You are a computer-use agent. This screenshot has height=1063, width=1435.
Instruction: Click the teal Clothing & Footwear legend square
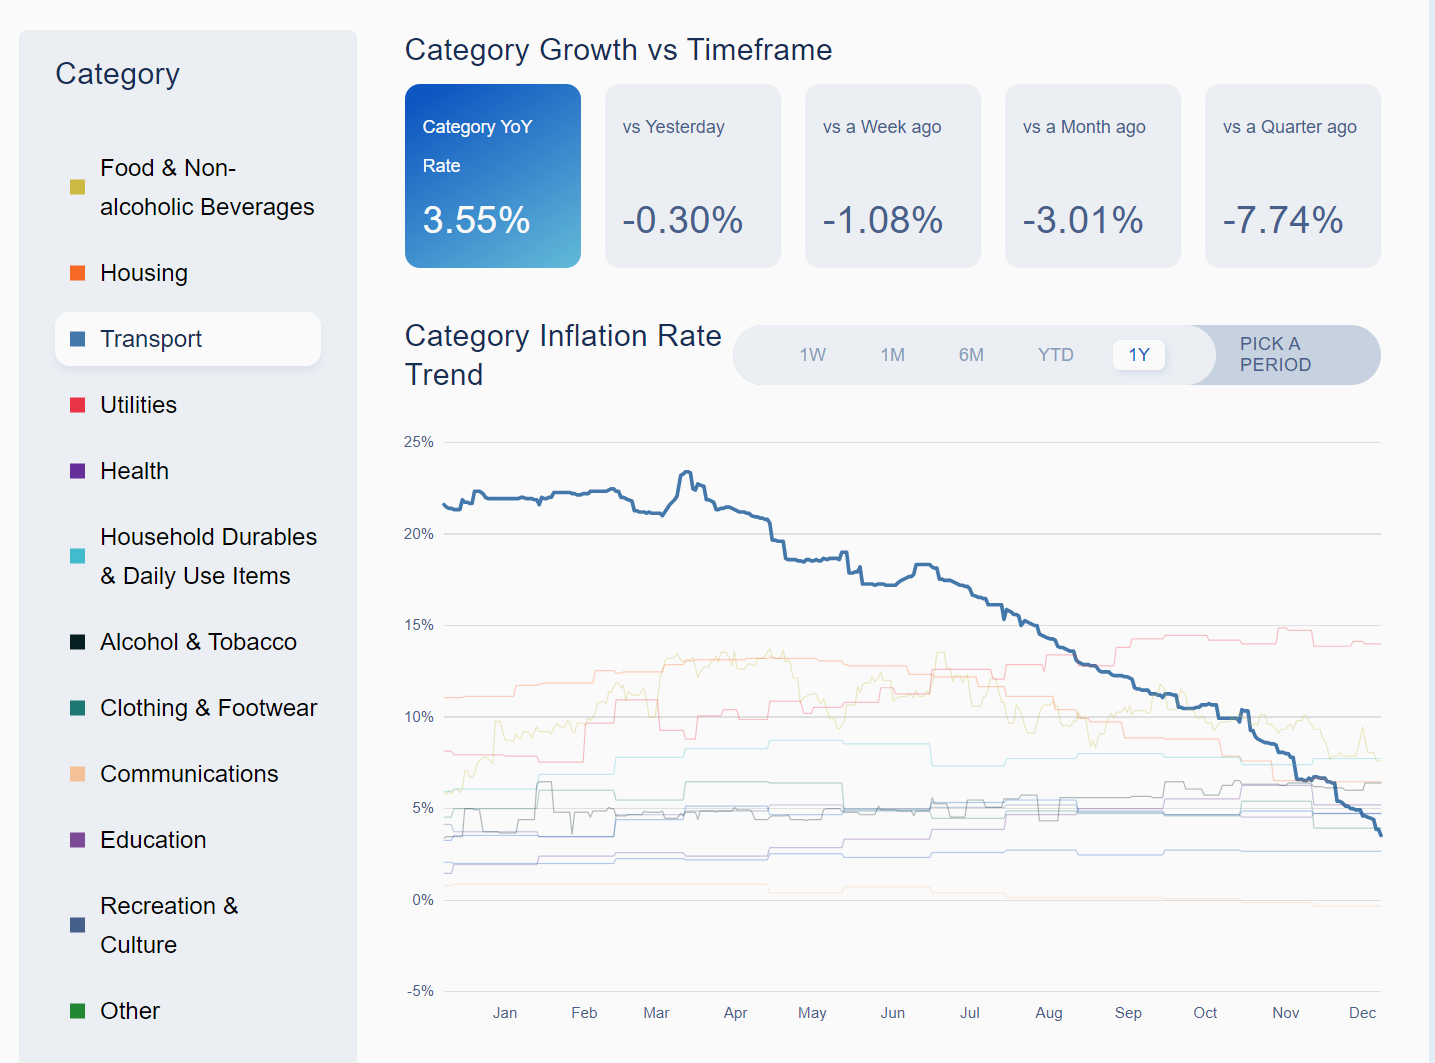(x=77, y=708)
